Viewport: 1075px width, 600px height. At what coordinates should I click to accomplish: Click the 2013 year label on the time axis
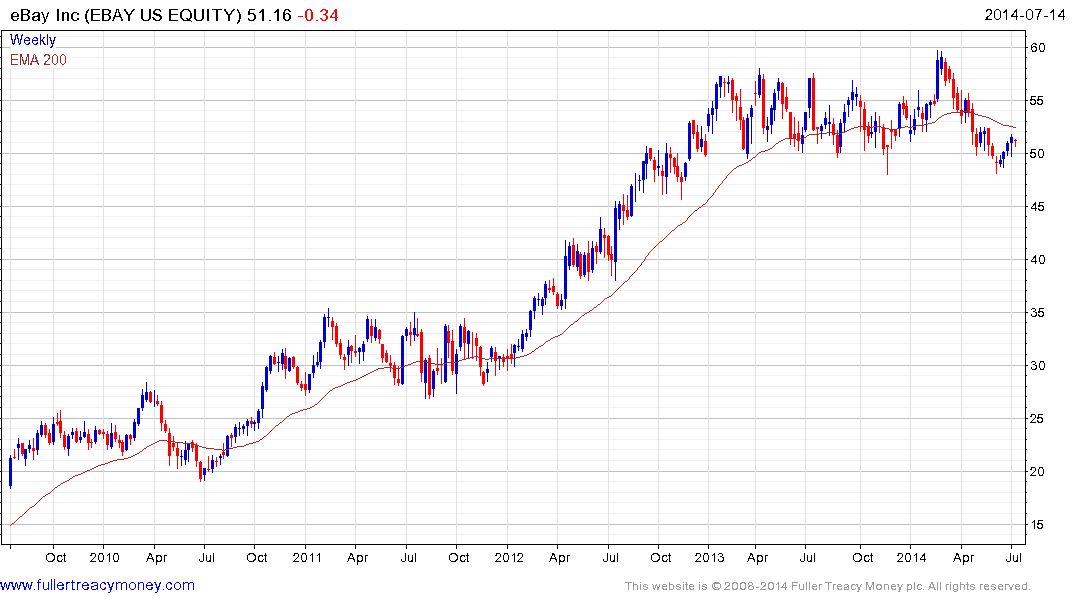pyautogui.click(x=709, y=557)
